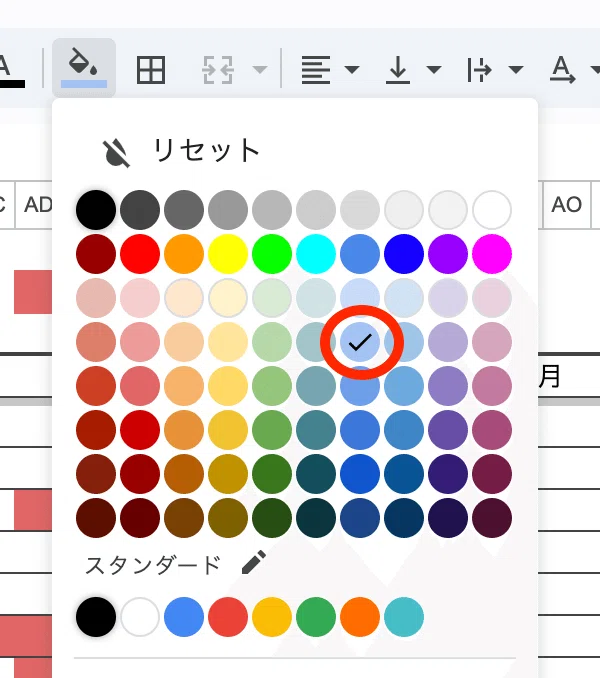Viewport: 600px width, 678px height.
Task: Select the dark red berry swatch in vivid row
Action: click(x=96, y=254)
